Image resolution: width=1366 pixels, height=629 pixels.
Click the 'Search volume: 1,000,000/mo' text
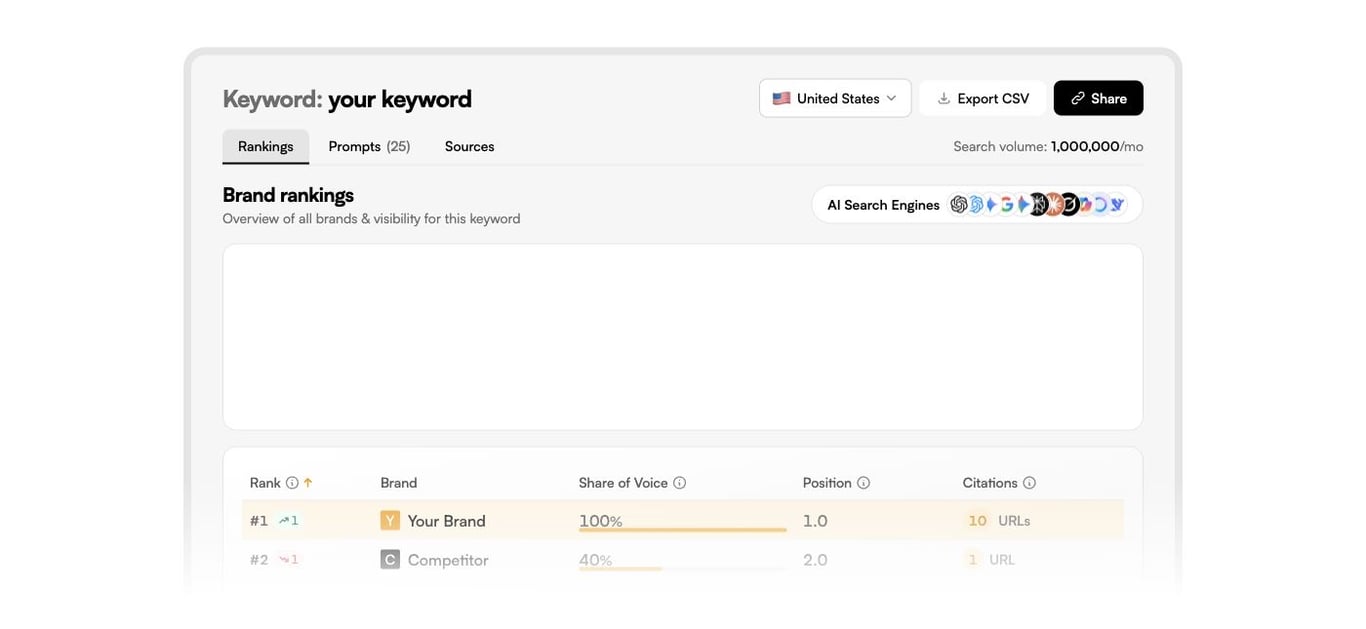(x=1048, y=146)
